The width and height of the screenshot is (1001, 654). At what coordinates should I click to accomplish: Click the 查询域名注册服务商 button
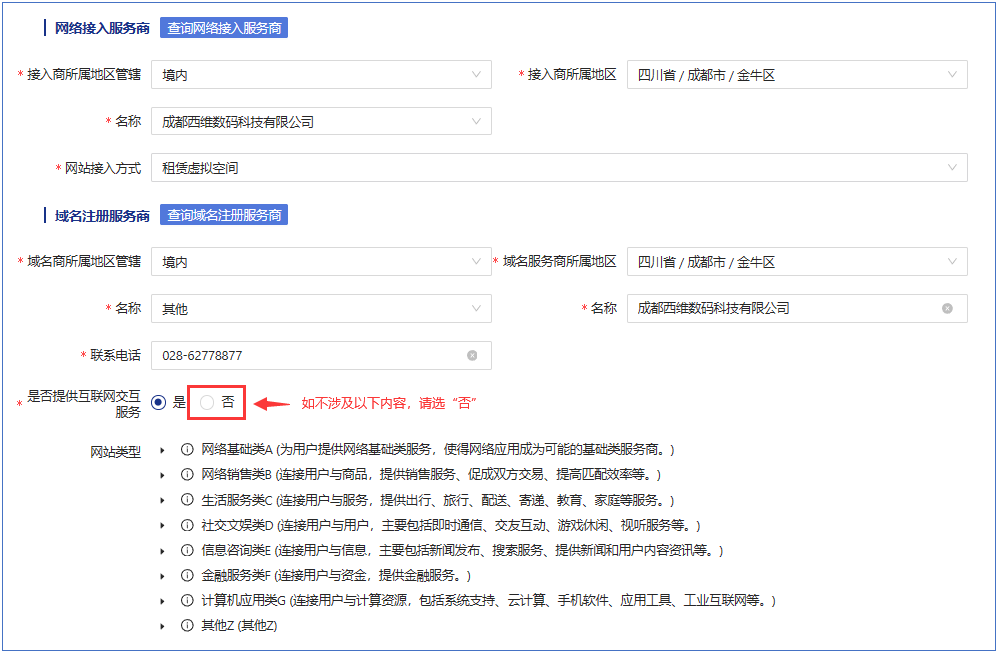224,215
